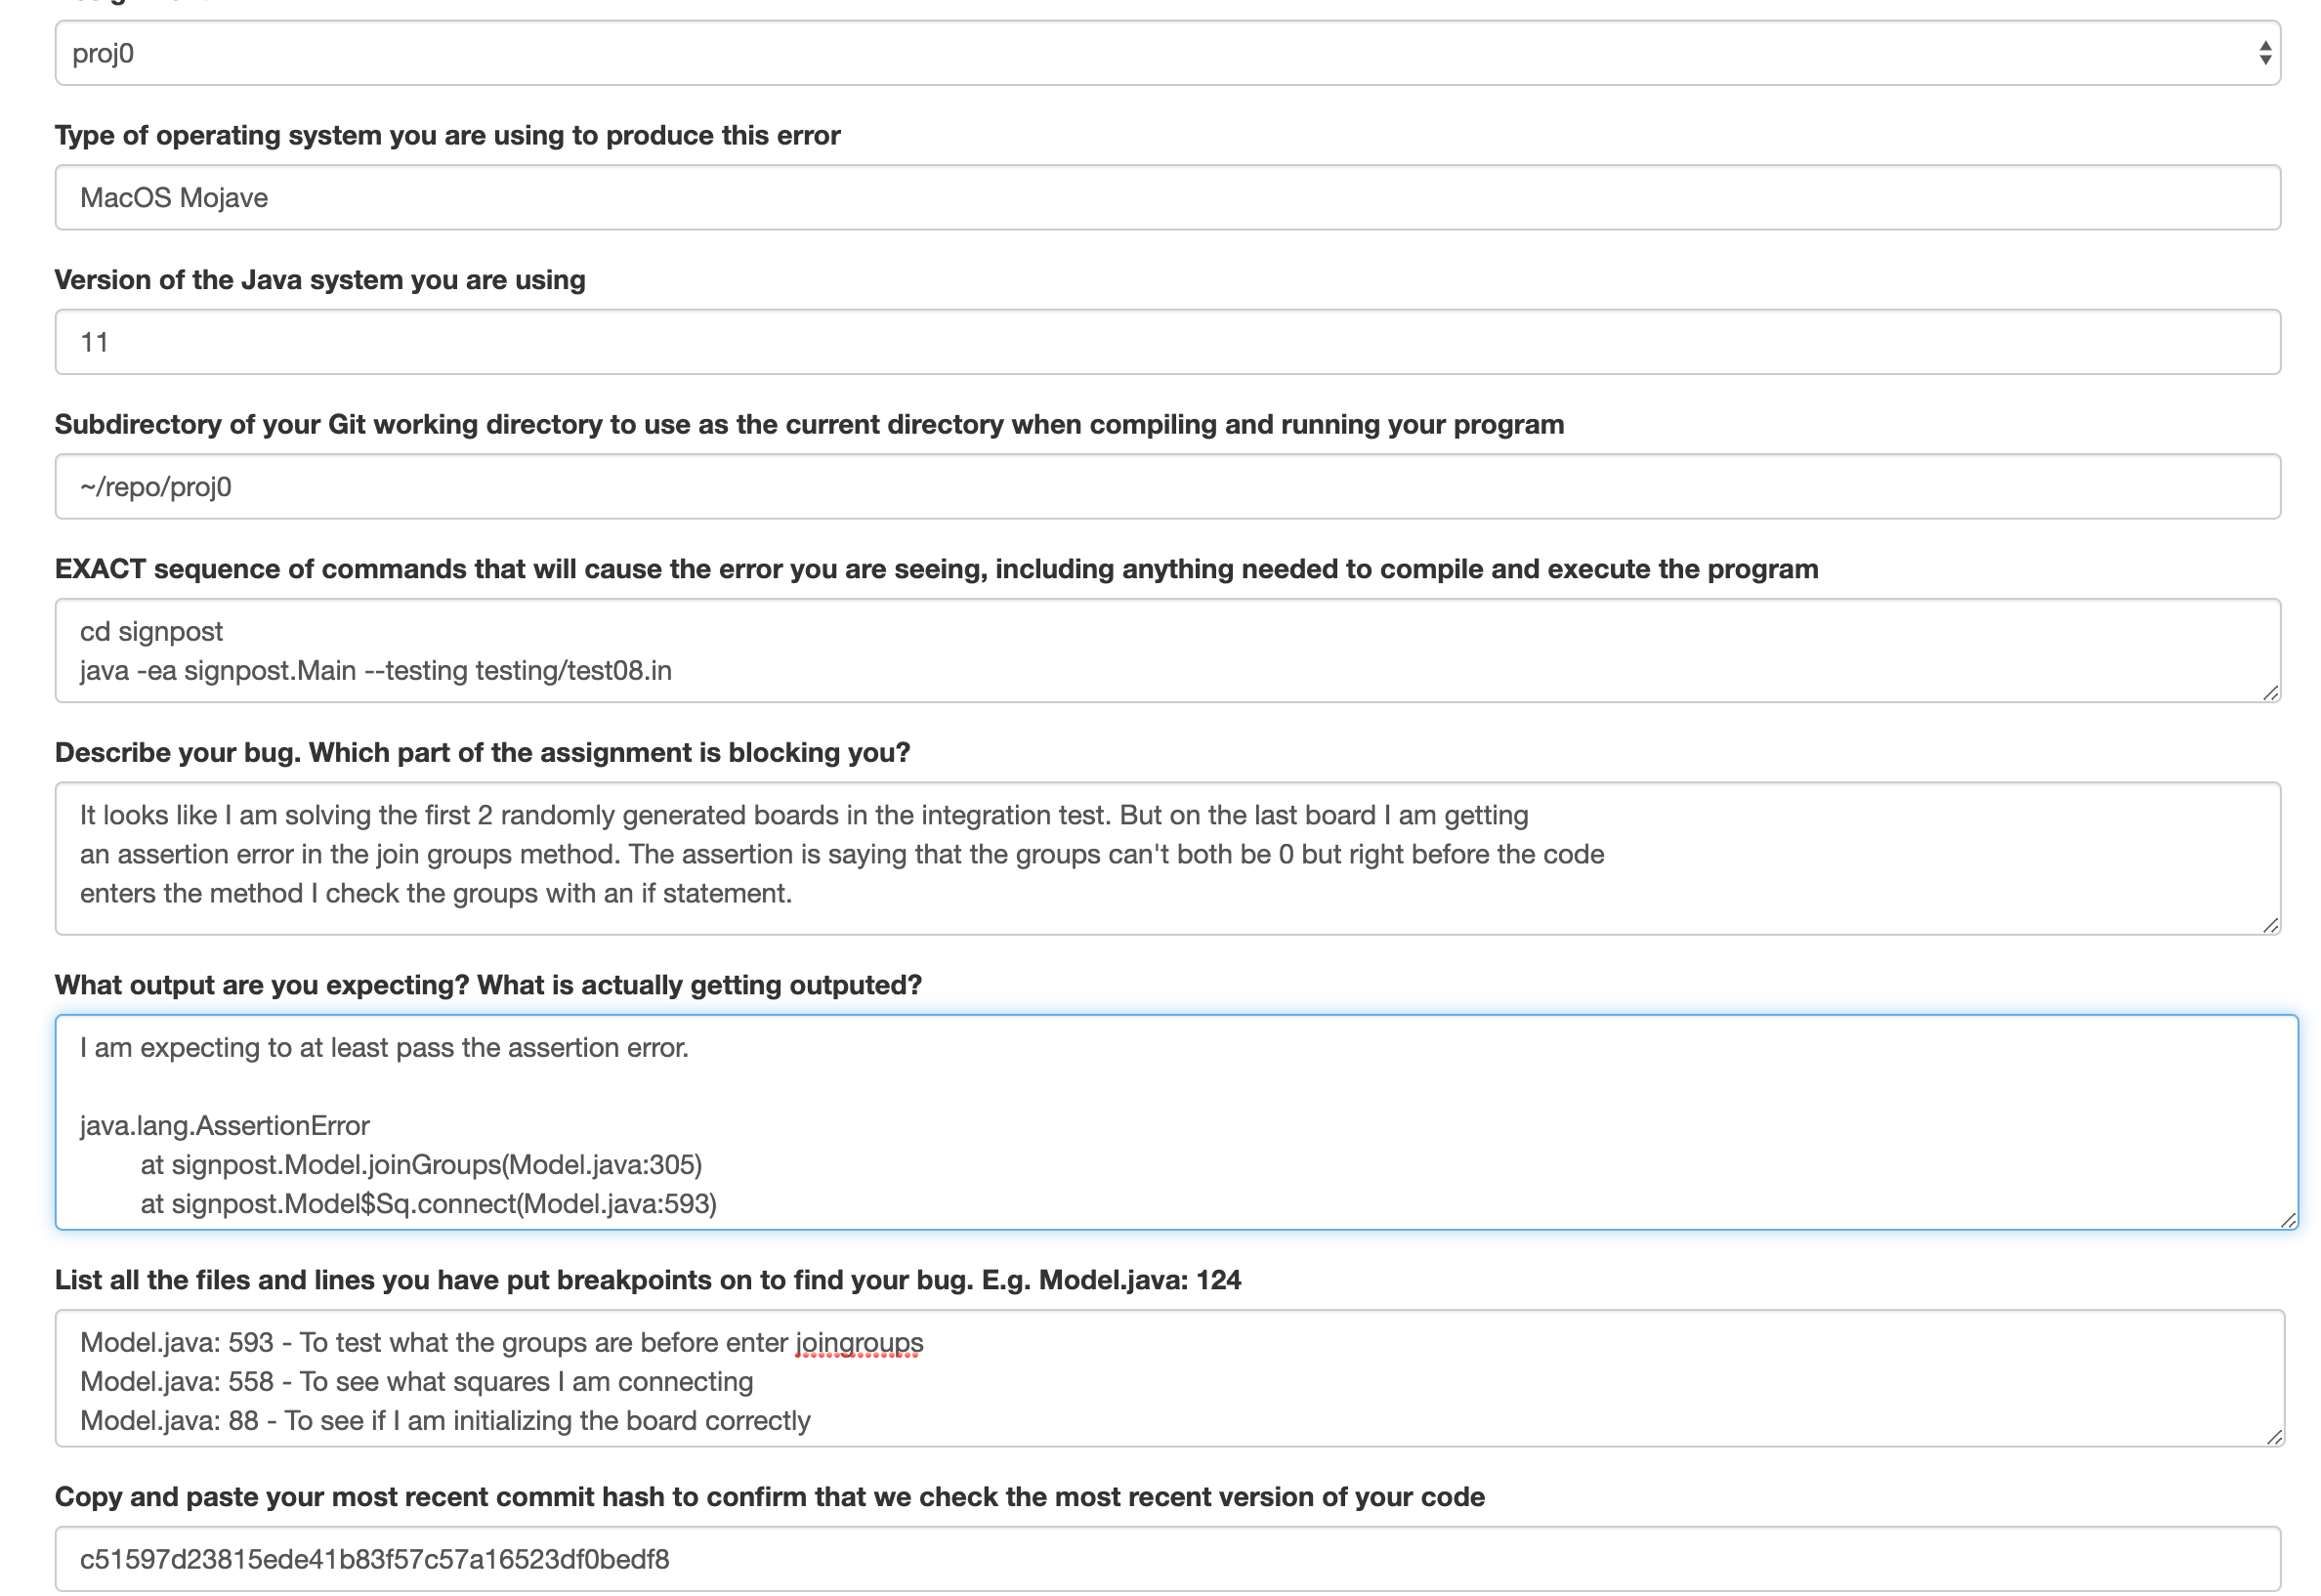Viewport: 2321px width, 1596px height.
Task: Click the label Version of the Java system
Action: tap(320, 281)
